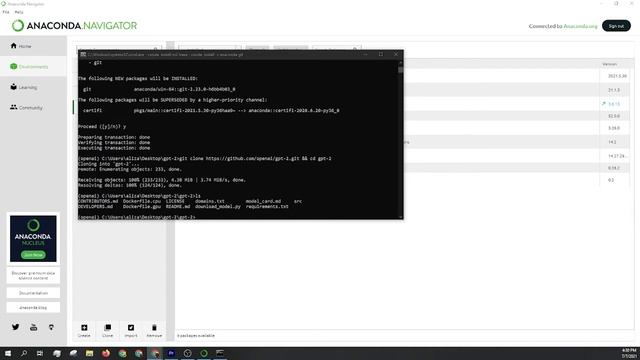The image size is (640, 360).
Task: Click the Sign out button
Action: (x=616, y=26)
